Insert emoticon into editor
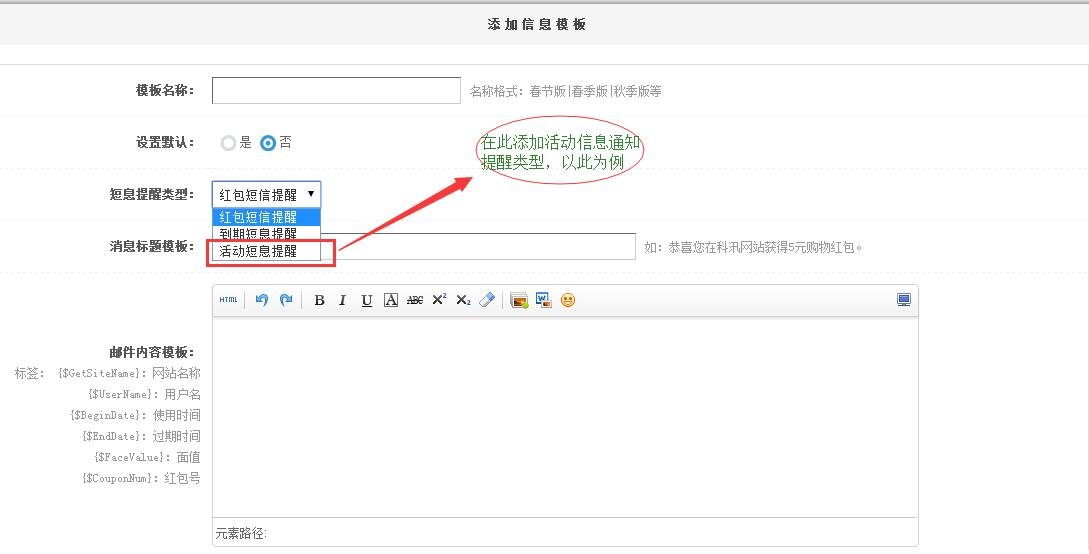Image resolution: width=1089 pixels, height=554 pixels. coord(568,300)
